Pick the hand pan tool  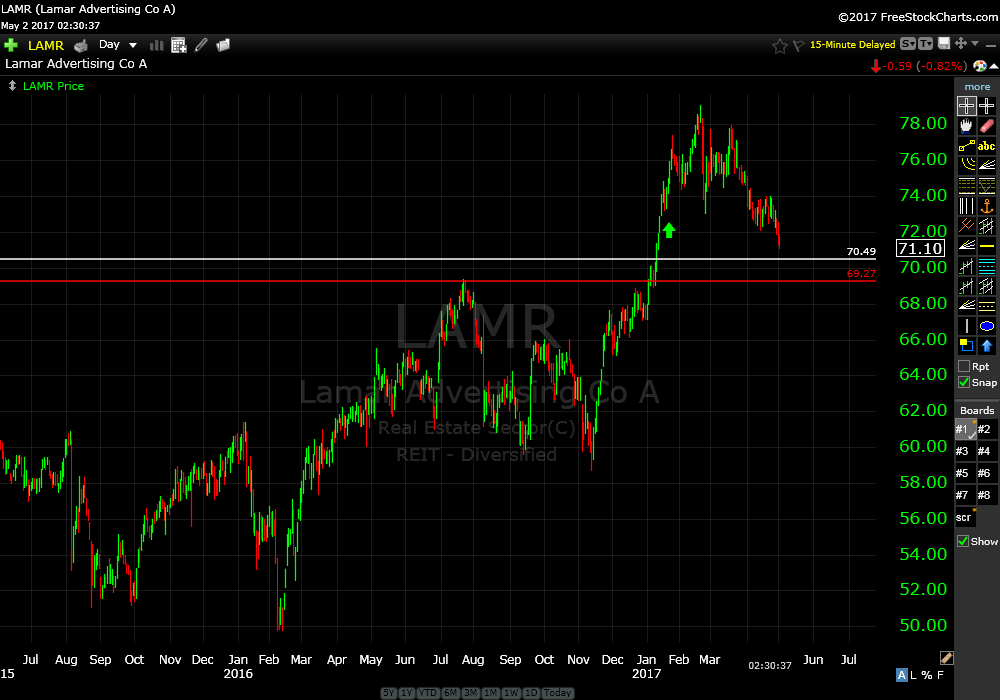click(x=966, y=126)
